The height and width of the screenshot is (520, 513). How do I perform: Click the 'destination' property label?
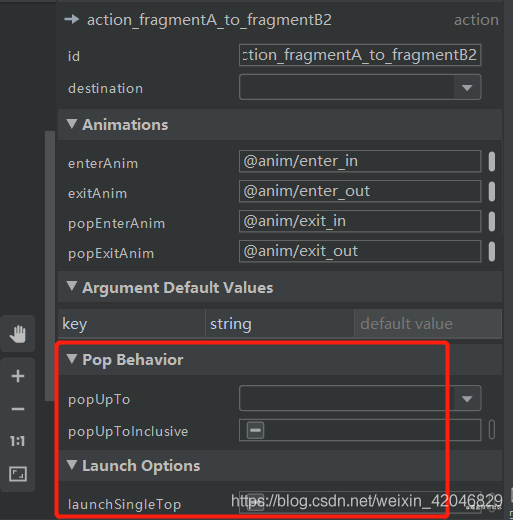(x=105, y=89)
